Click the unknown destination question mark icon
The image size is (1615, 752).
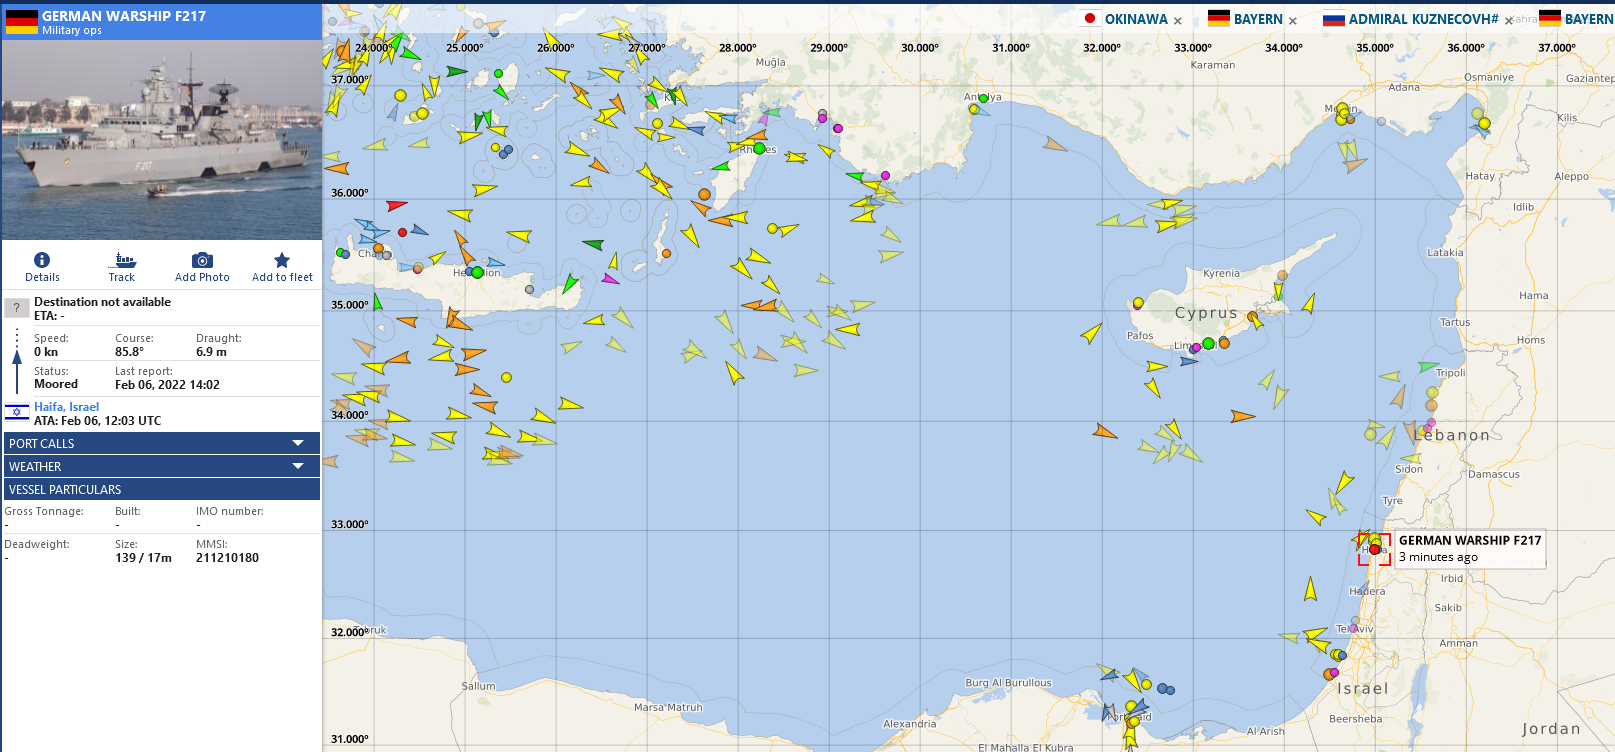17,308
